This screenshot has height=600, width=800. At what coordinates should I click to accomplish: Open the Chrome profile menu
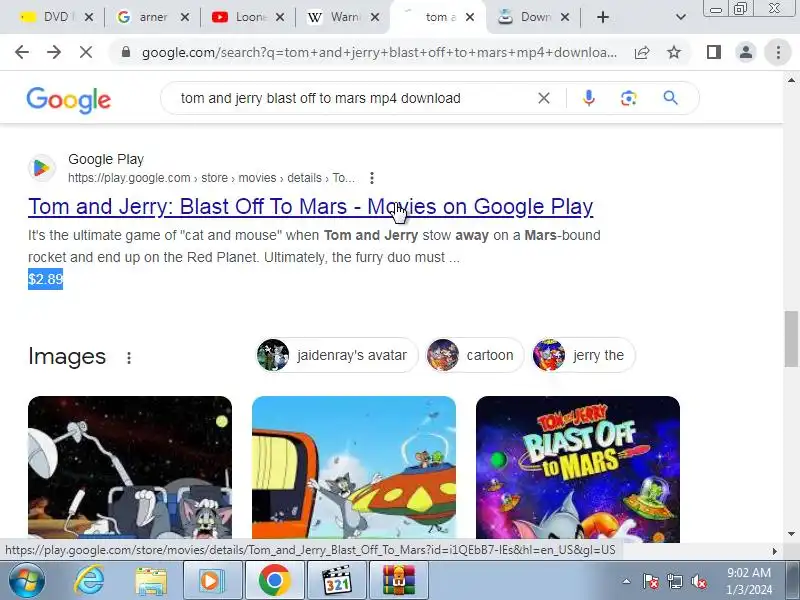(x=745, y=52)
